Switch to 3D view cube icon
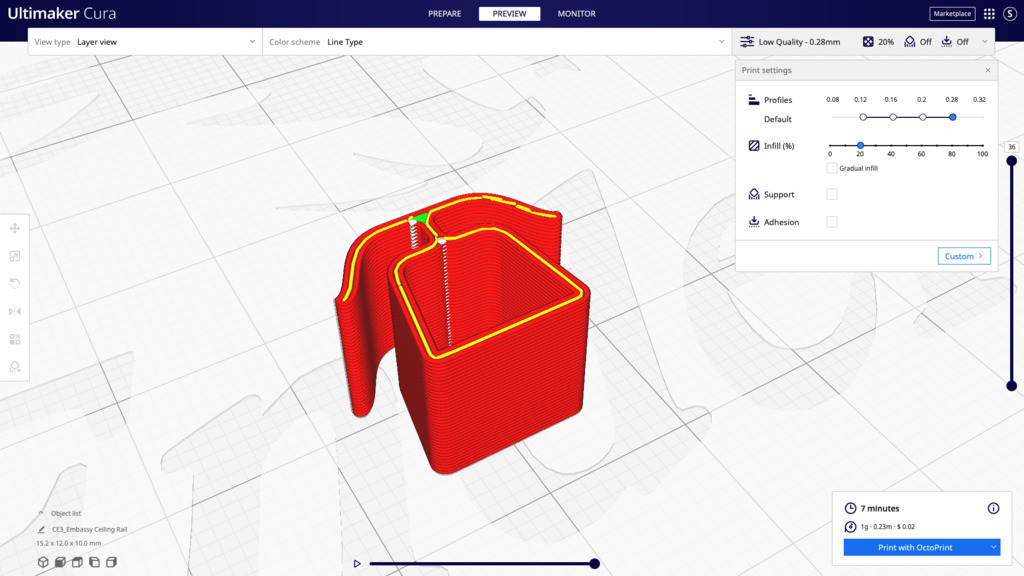 [43, 562]
